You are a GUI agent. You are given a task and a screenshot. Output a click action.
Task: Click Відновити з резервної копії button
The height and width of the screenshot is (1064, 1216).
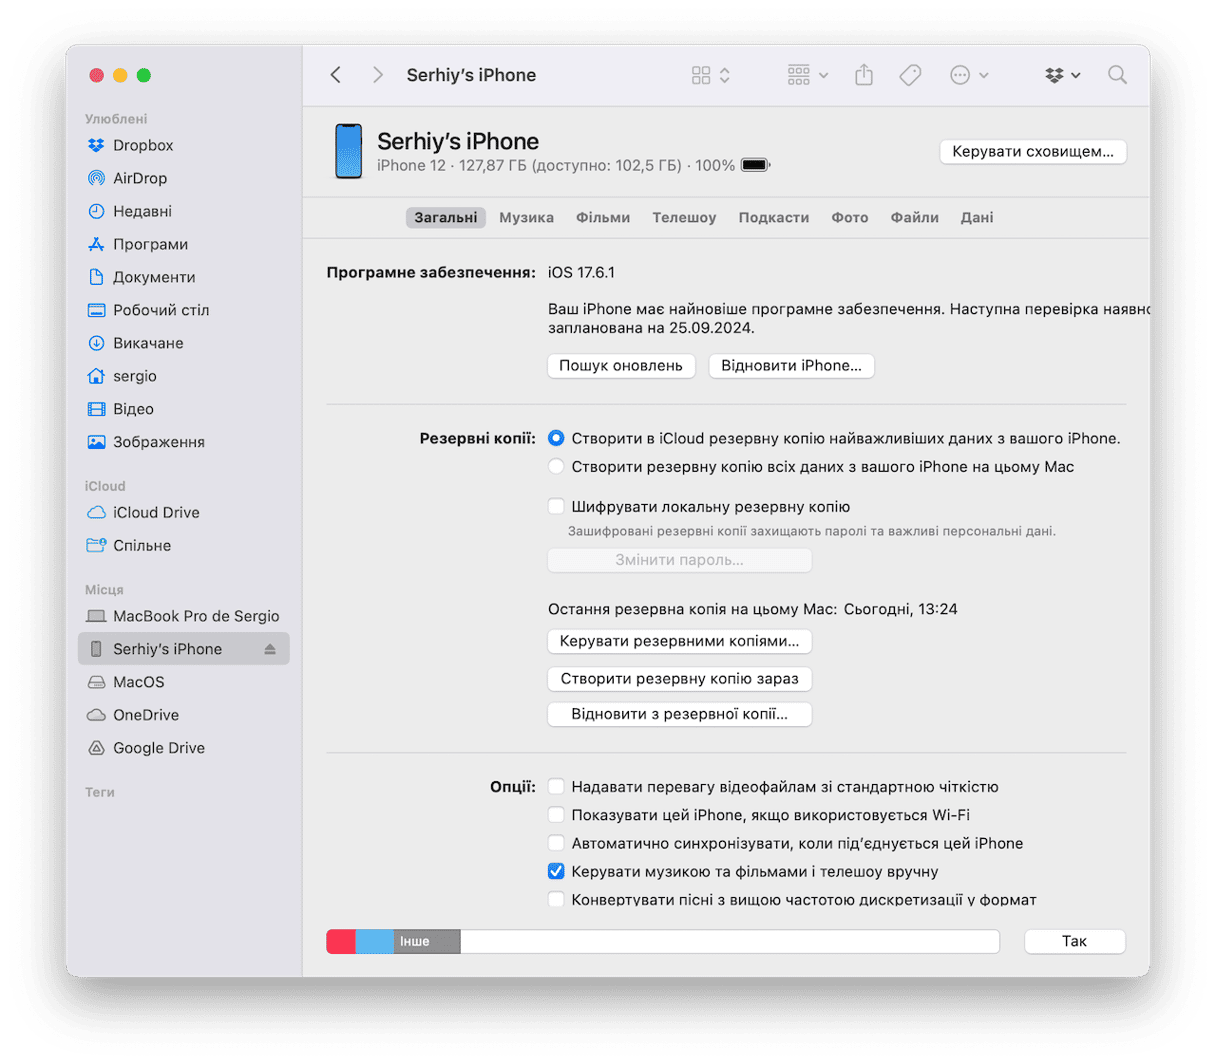click(680, 714)
